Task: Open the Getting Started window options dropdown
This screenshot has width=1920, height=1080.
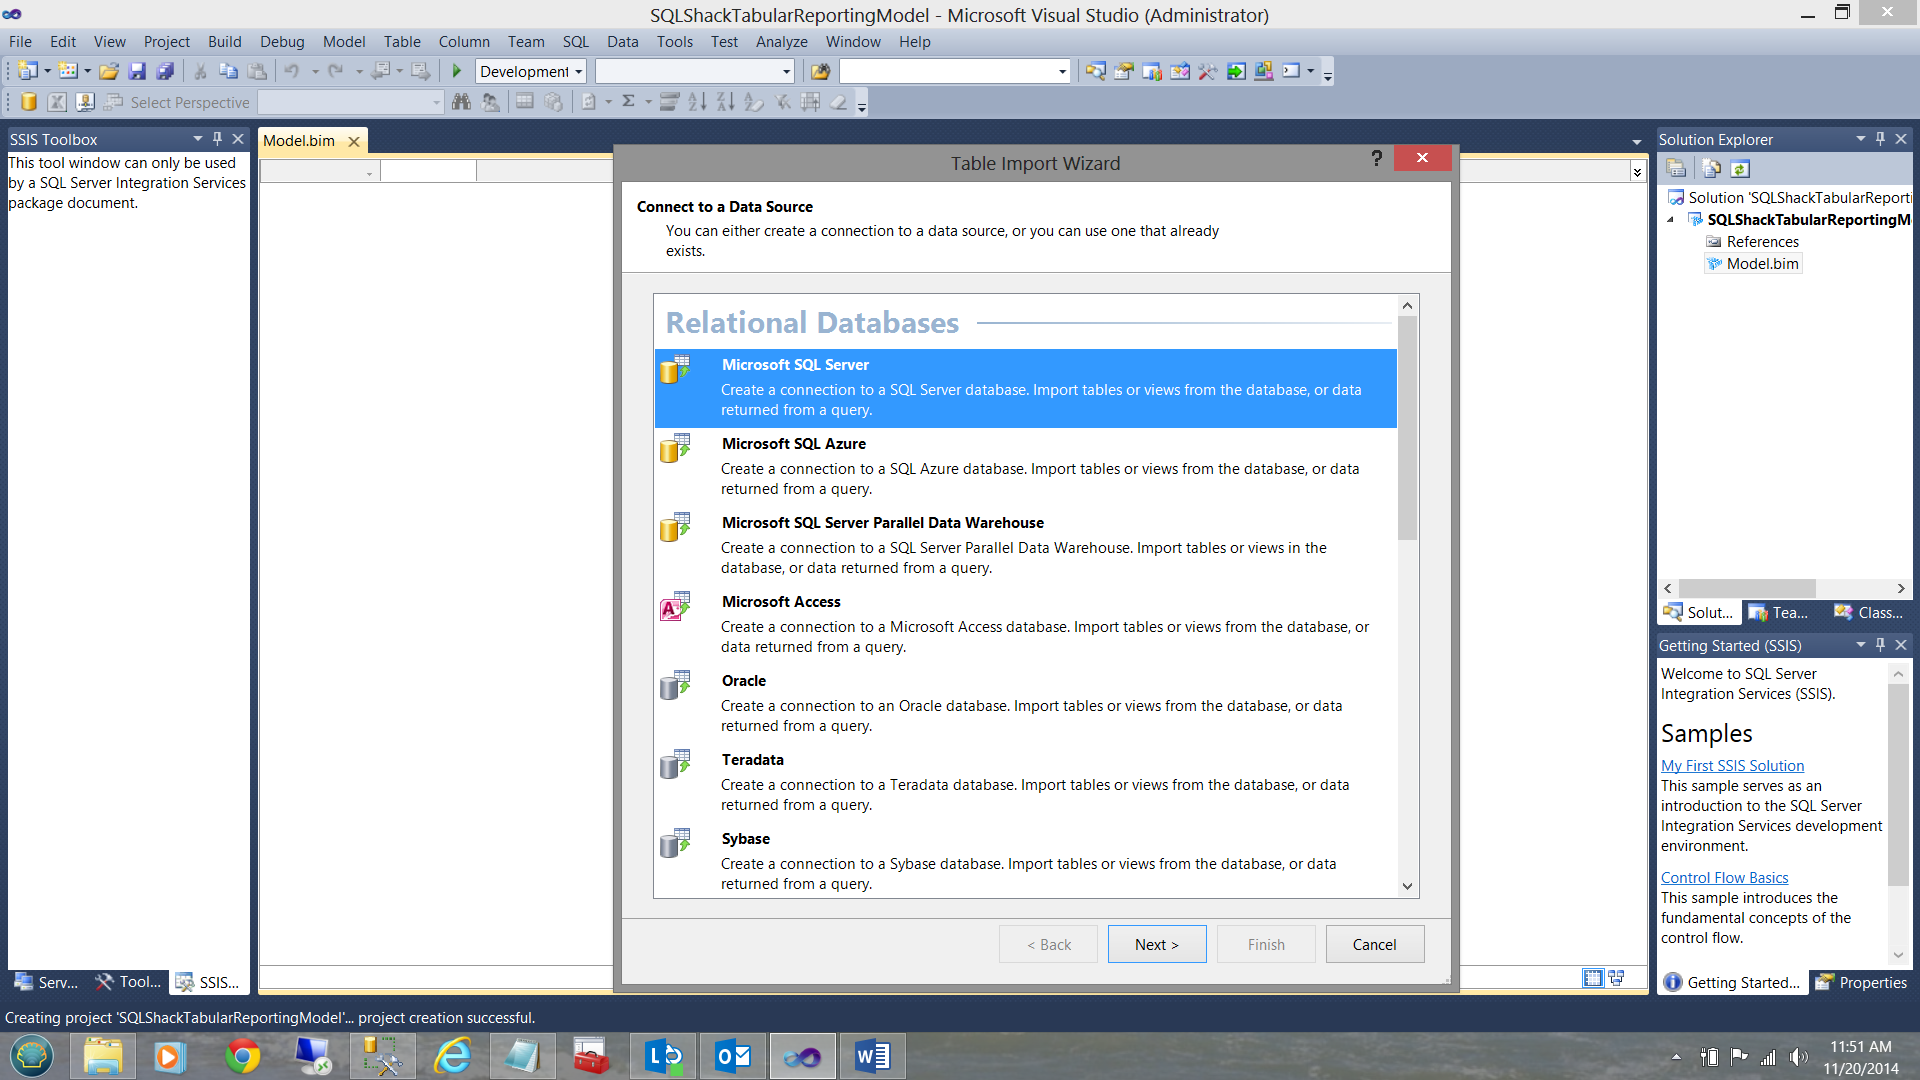Action: point(1860,645)
